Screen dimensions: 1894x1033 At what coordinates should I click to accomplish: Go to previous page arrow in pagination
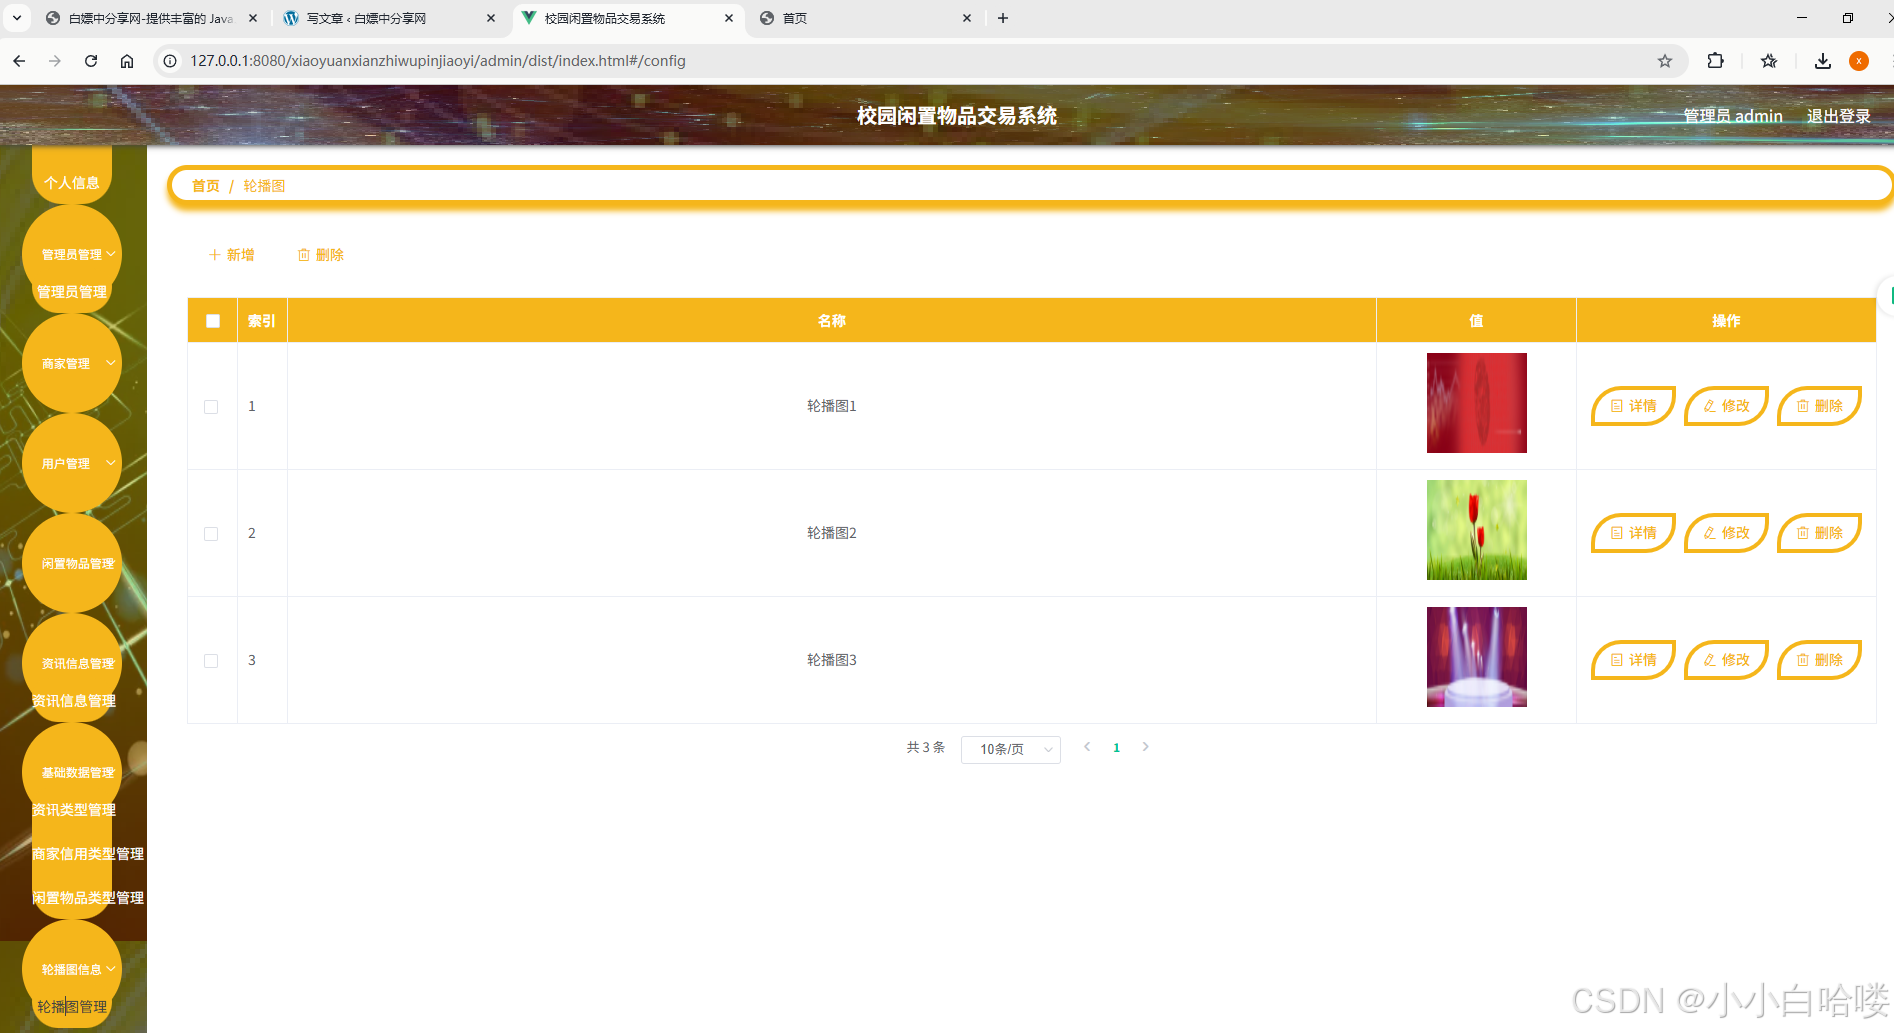point(1087,747)
